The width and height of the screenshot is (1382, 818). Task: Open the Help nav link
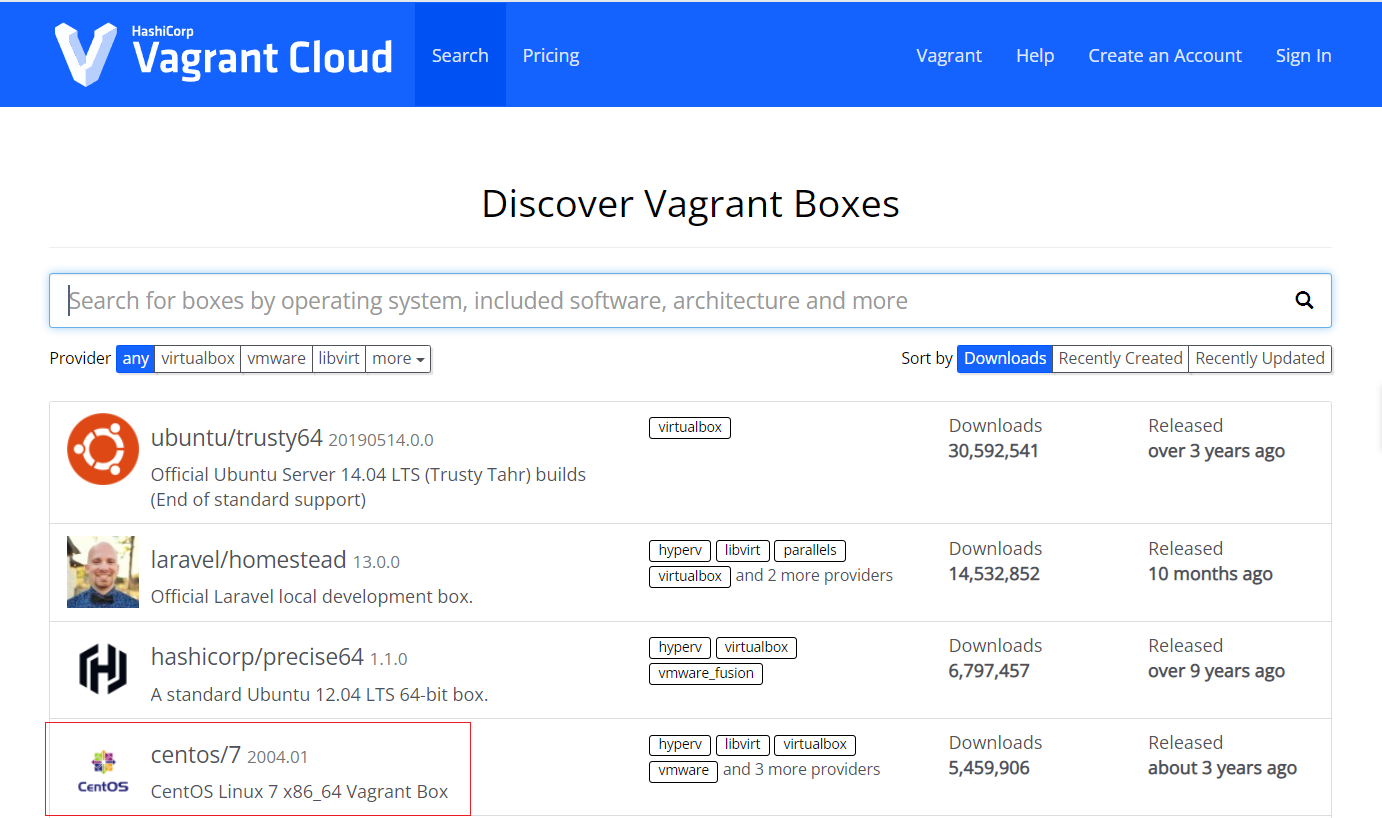[1035, 55]
